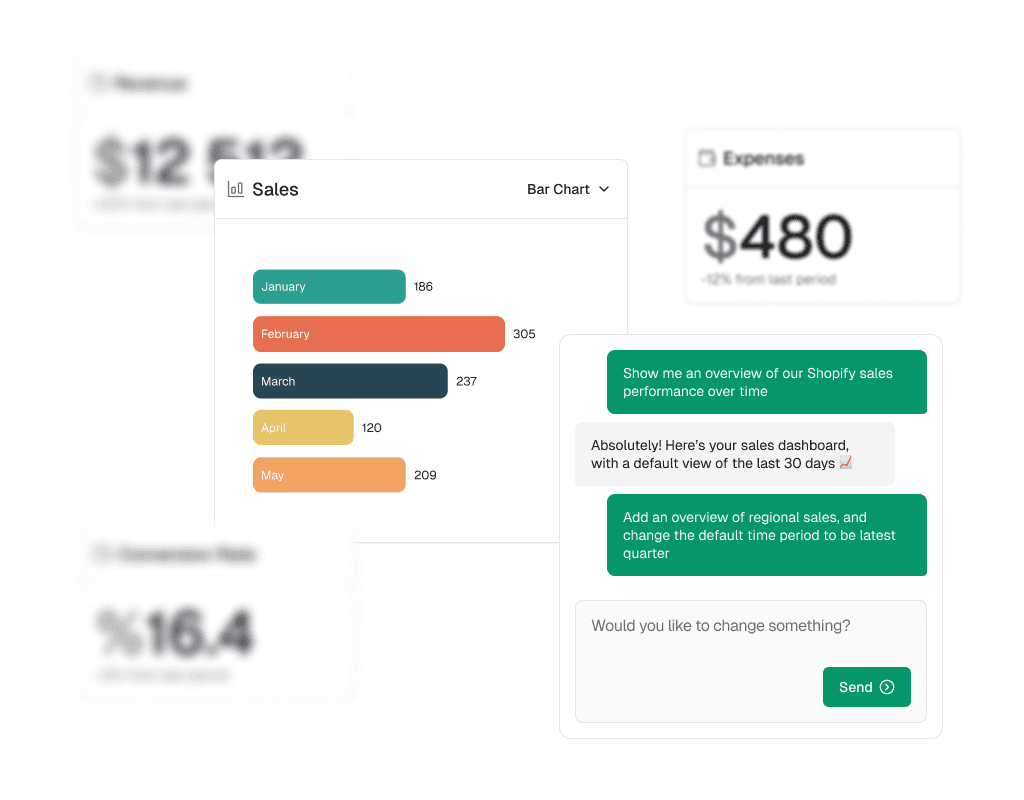1024x800 pixels.
Task: Click the icon beside the blurred Revenue title
Action: click(98, 84)
